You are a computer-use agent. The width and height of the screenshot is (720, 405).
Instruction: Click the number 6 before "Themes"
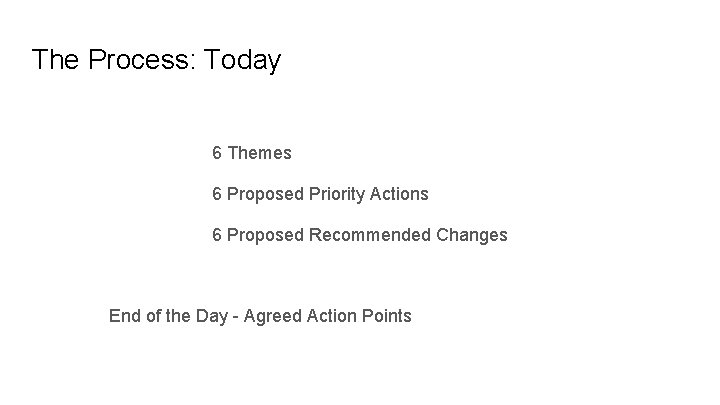tap(217, 153)
